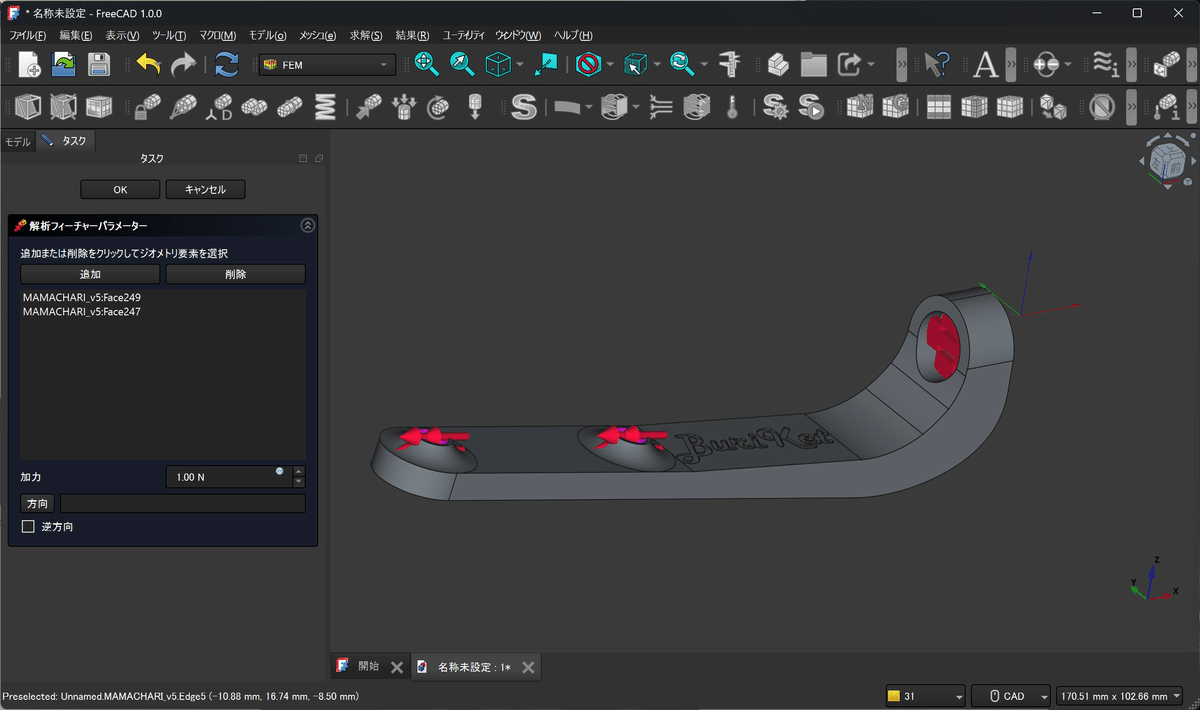The height and width of the screenshot is (710, 1200).
Task: Click the What's This help cursor icon
Action: pos(936,65)
